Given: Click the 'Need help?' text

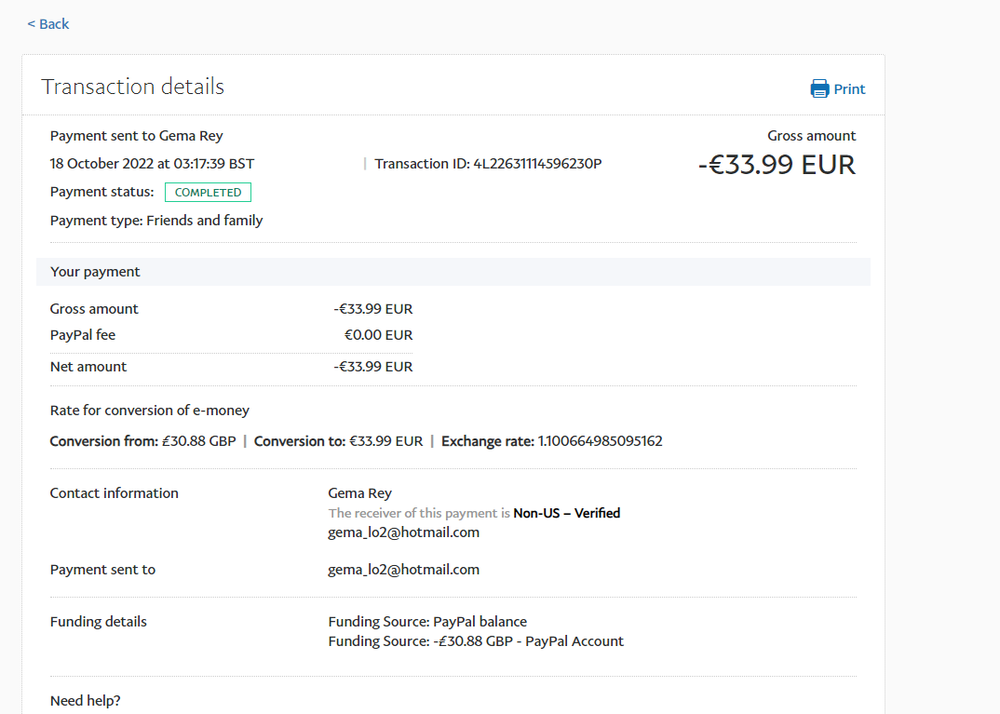Looking at the screenshot, I should click(85, 701).
